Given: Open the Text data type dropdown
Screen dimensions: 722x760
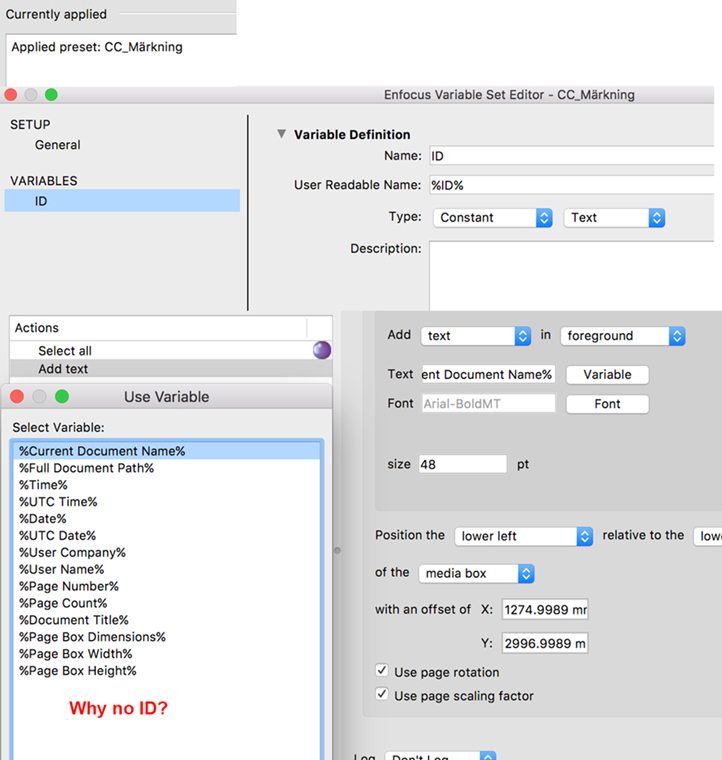Looking at the screenshot, I should point(614,218).
